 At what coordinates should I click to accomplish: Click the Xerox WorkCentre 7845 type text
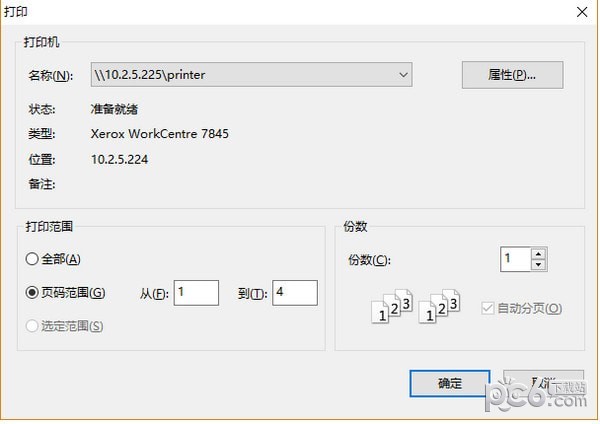[159, 133]
